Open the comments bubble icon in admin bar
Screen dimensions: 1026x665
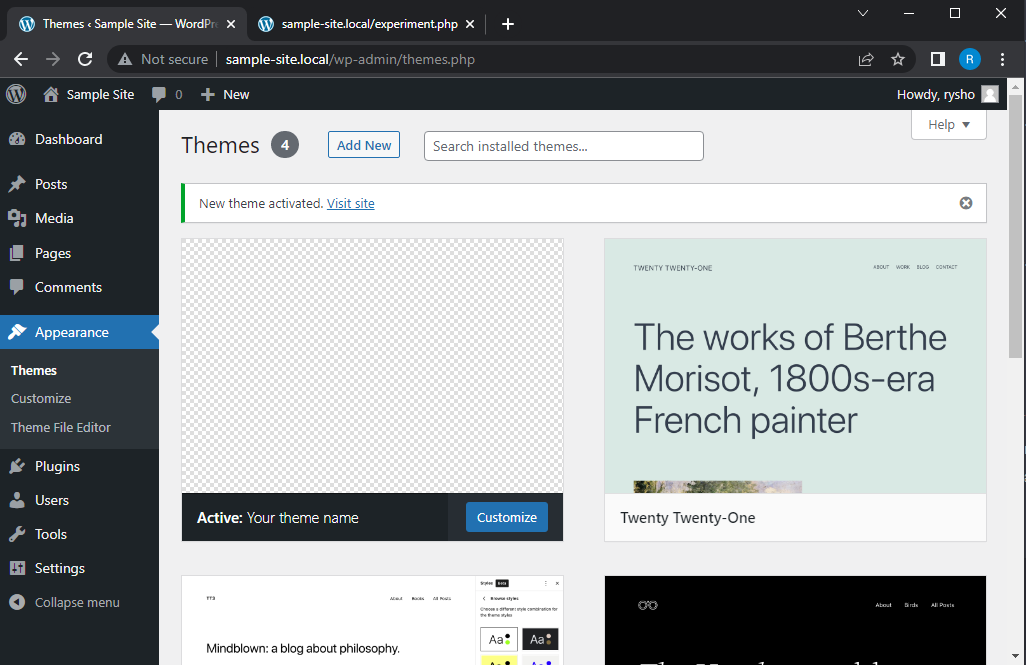pyautogui.click(x=159, y=94)
